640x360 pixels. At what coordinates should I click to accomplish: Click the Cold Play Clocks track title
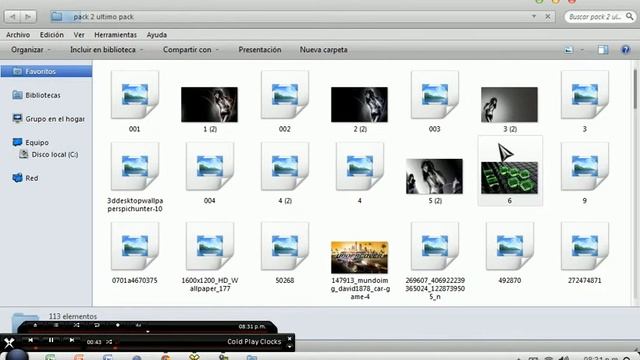254,342
